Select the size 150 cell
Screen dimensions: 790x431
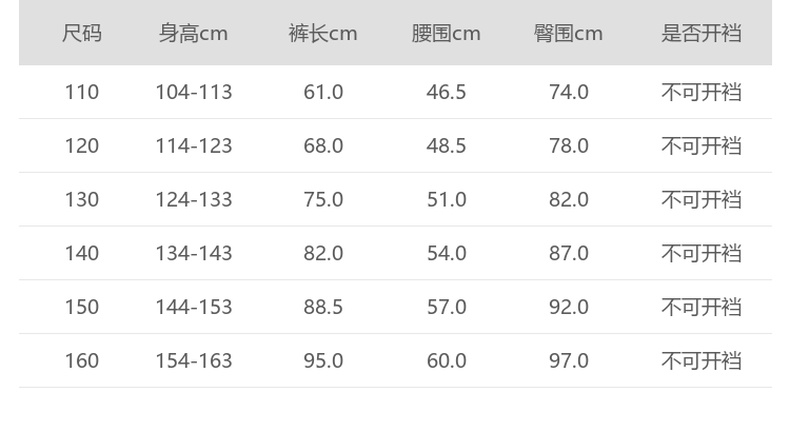[x=82, y=307]
